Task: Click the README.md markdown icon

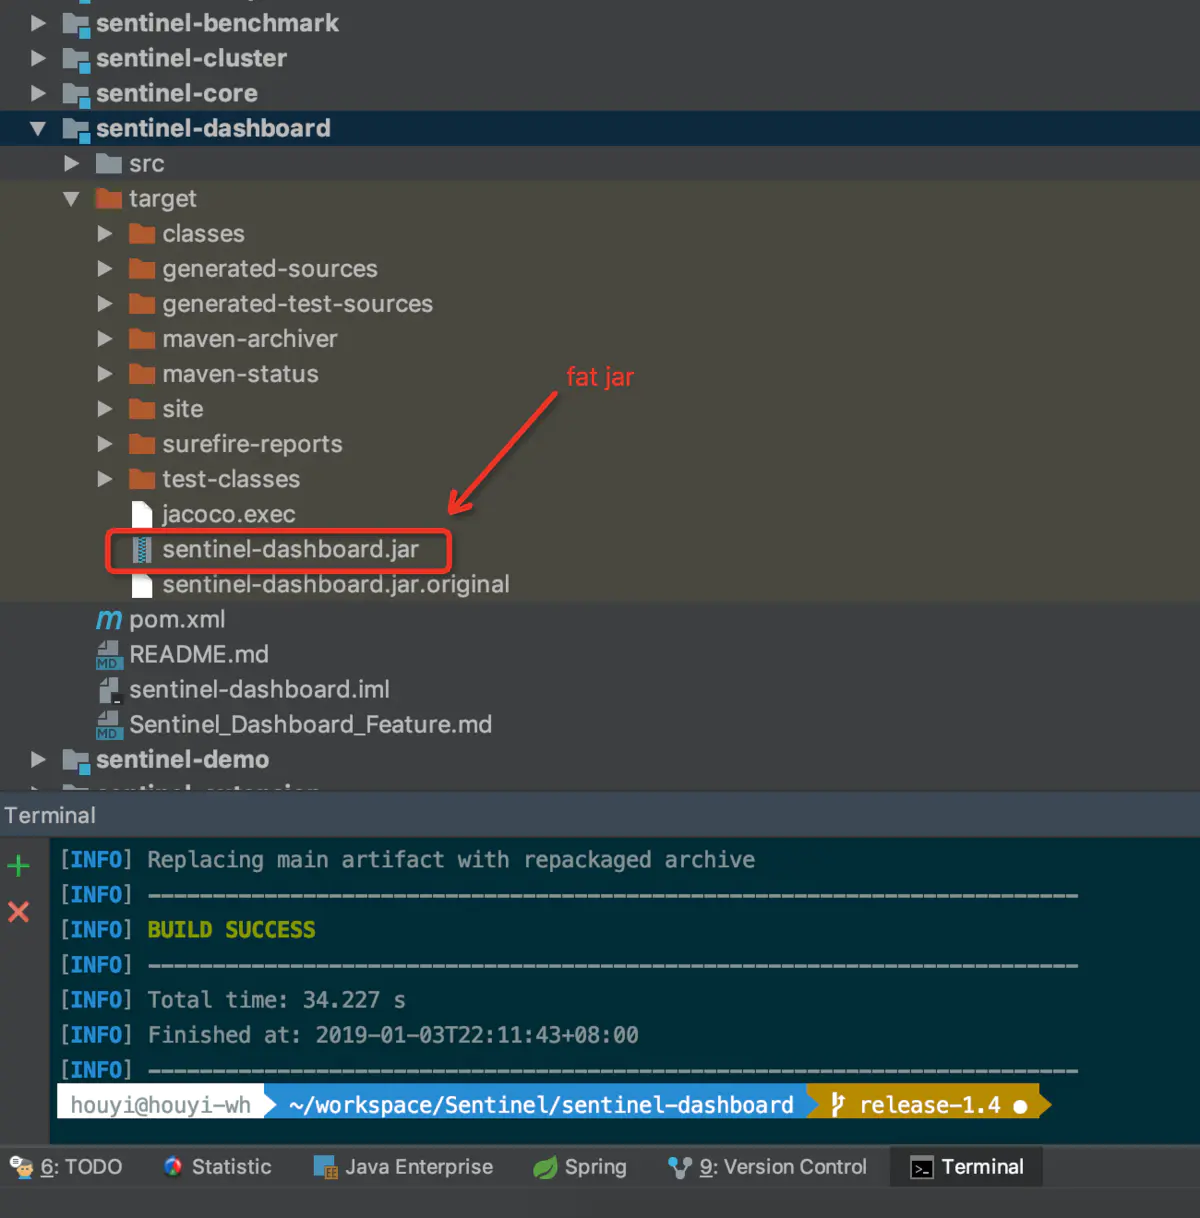Action: tap(108, 655)
